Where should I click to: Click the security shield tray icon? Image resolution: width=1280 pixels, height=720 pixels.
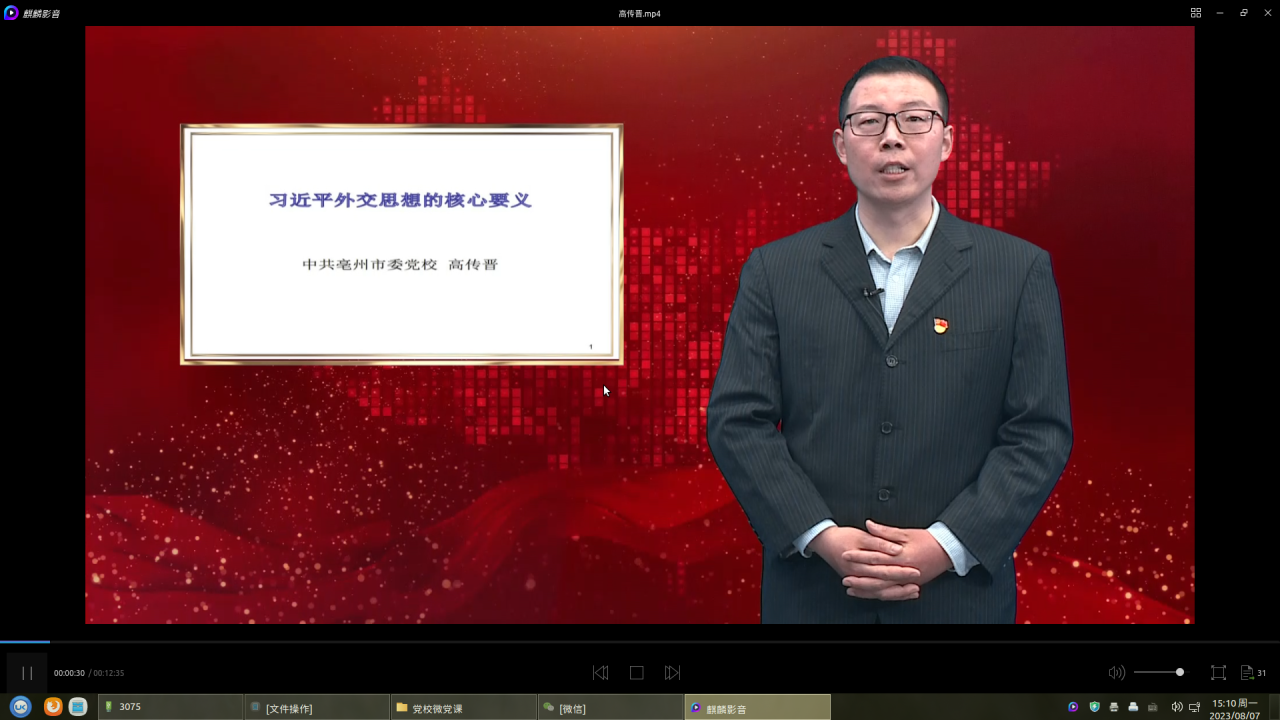(1094, 707)
